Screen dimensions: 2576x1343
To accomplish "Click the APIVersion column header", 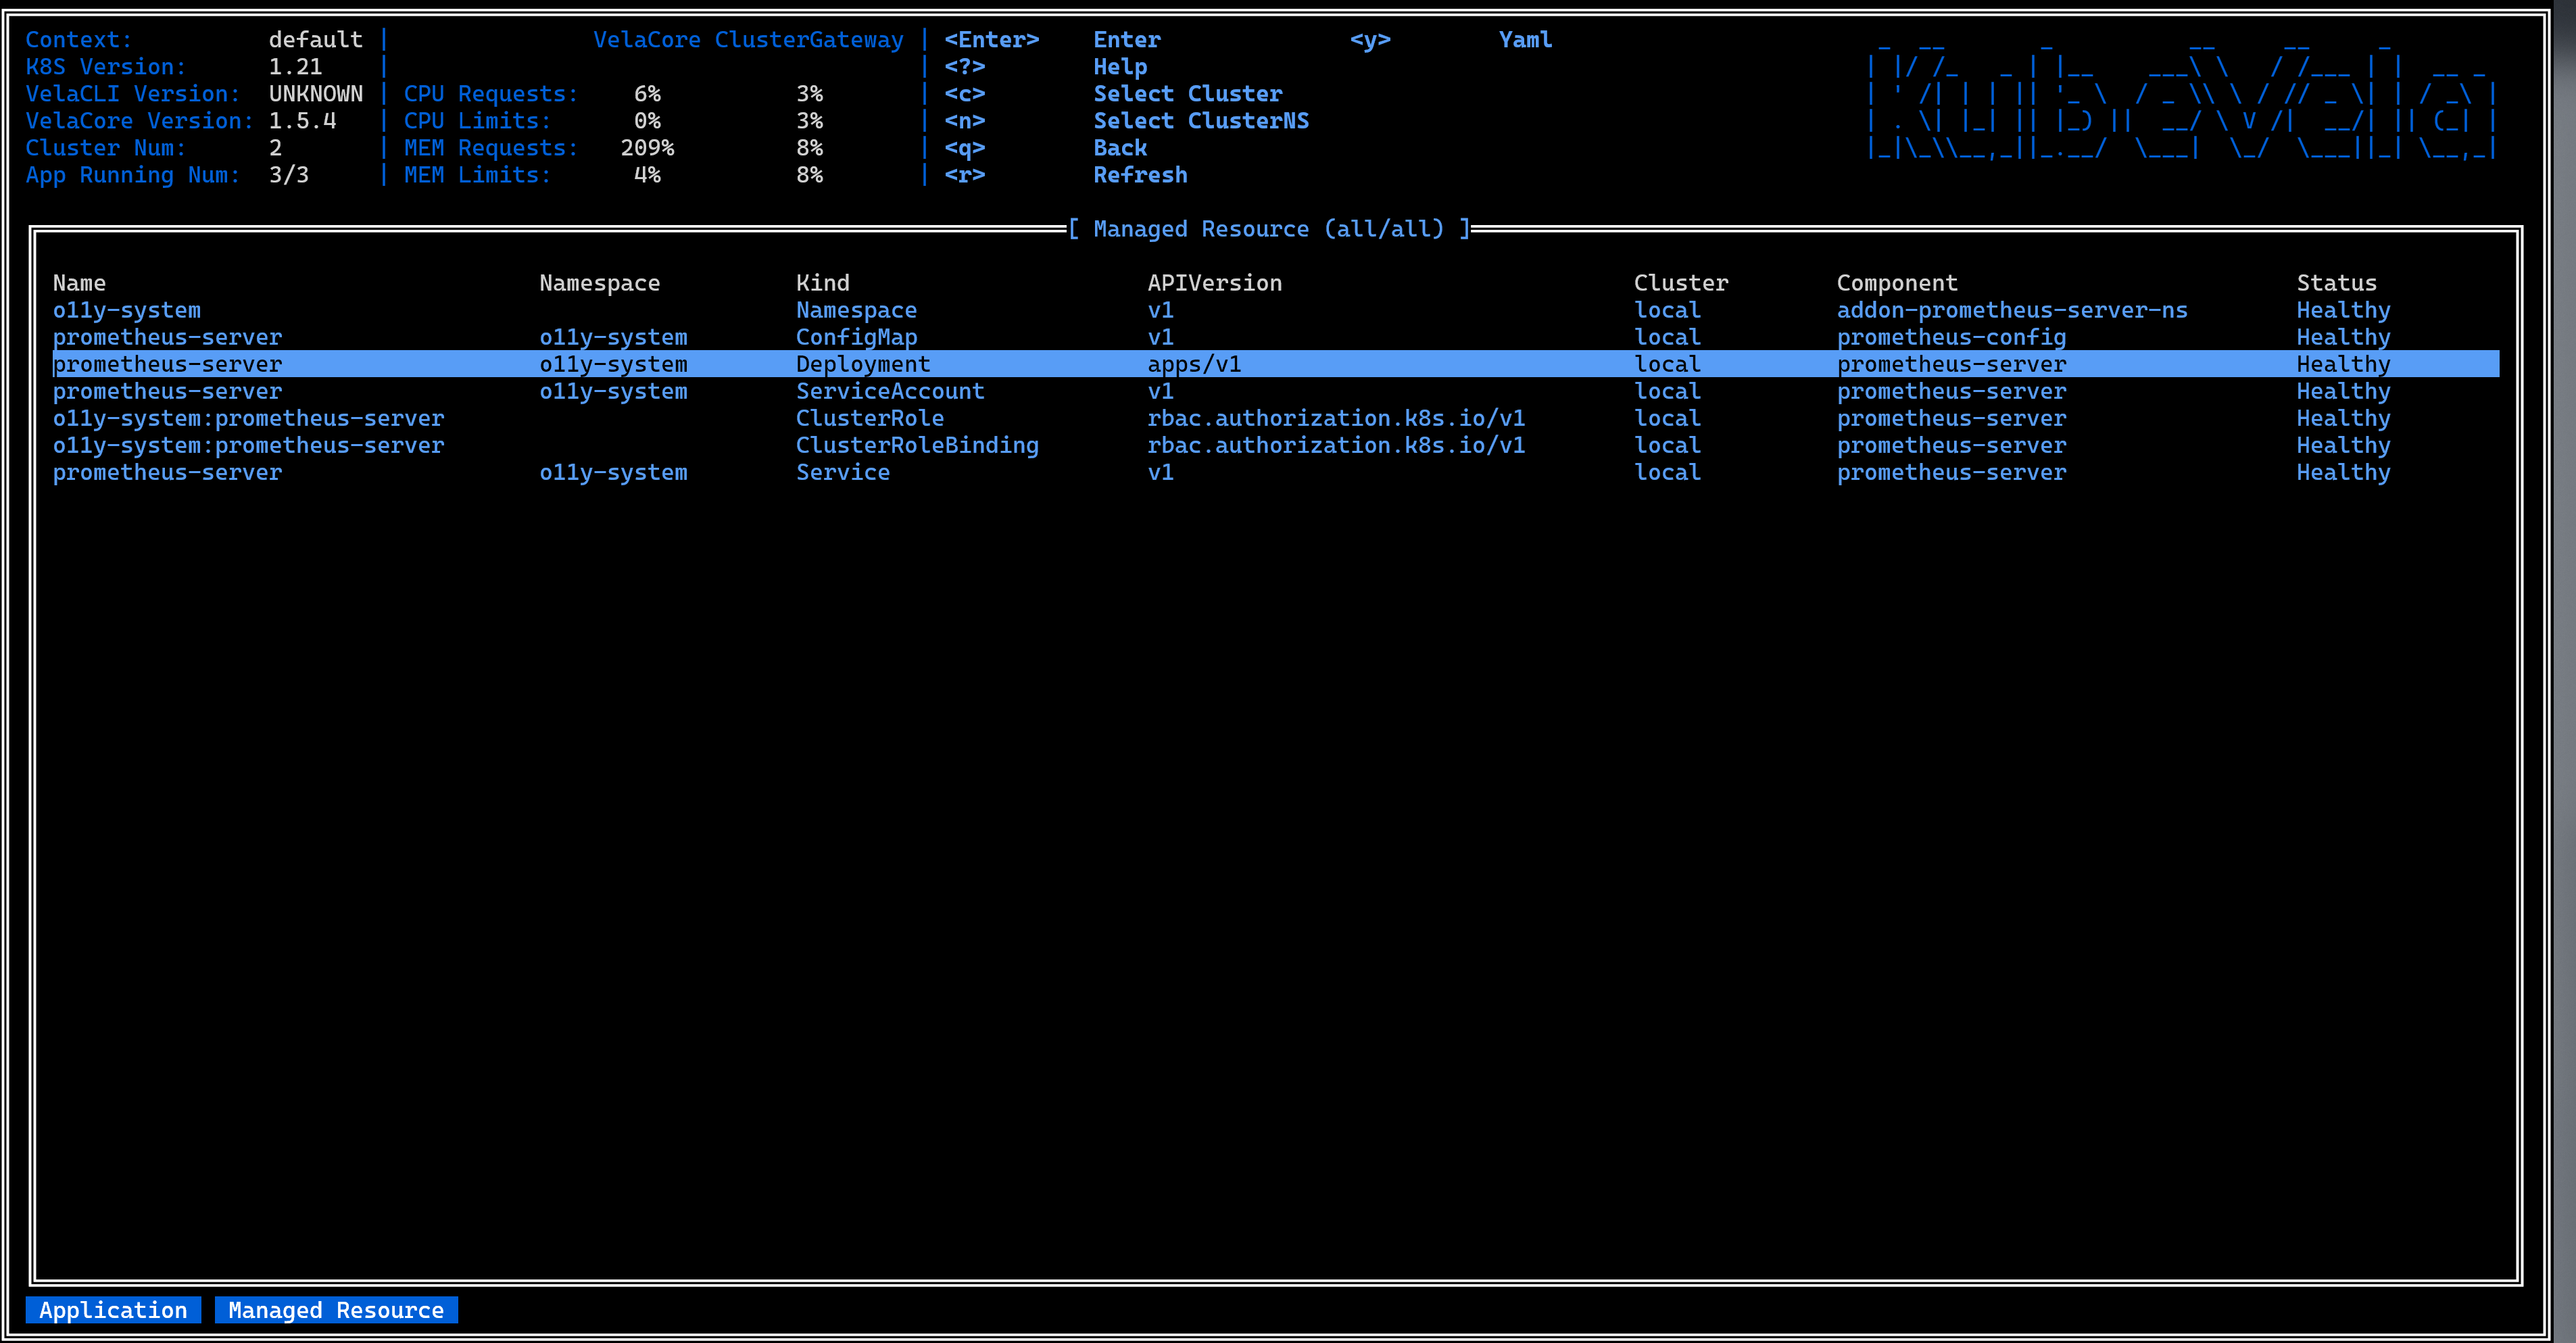I will click(x=1215, y=283).
